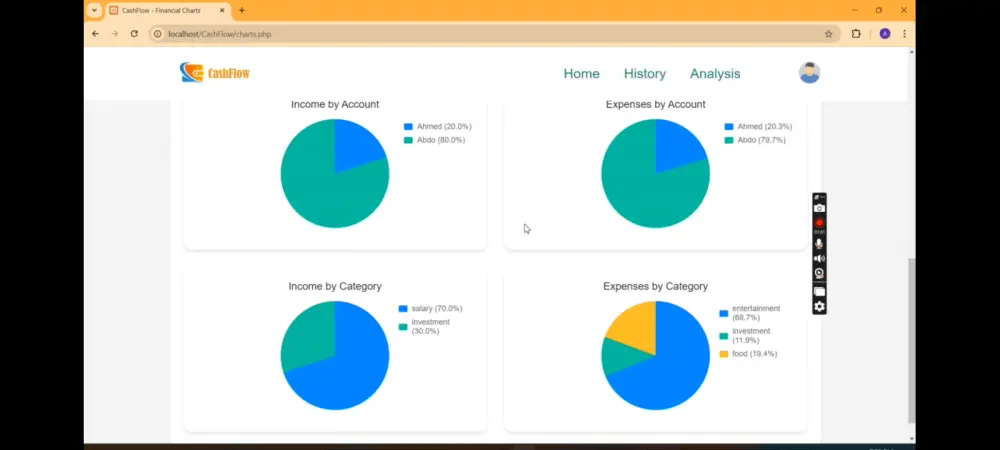This screenshot has height=450, width=1000.
Task: Open the user profile avatar
Action: [x=809, y=73]
